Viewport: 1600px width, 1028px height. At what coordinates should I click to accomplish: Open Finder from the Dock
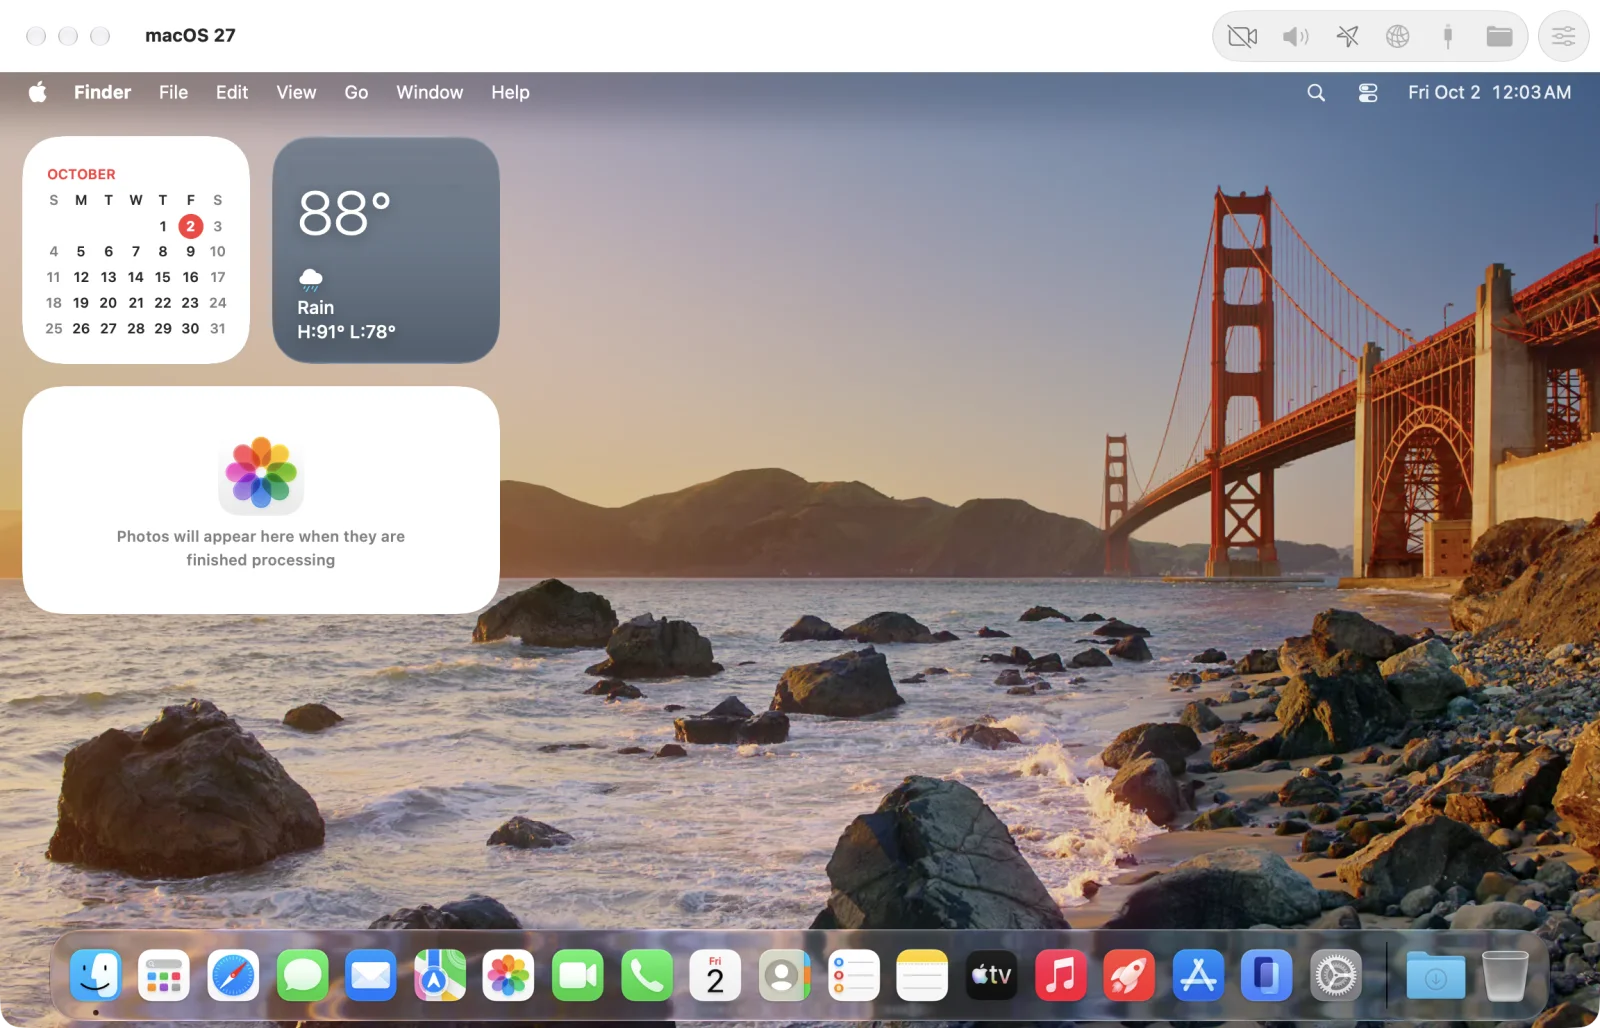coord(96,975)
